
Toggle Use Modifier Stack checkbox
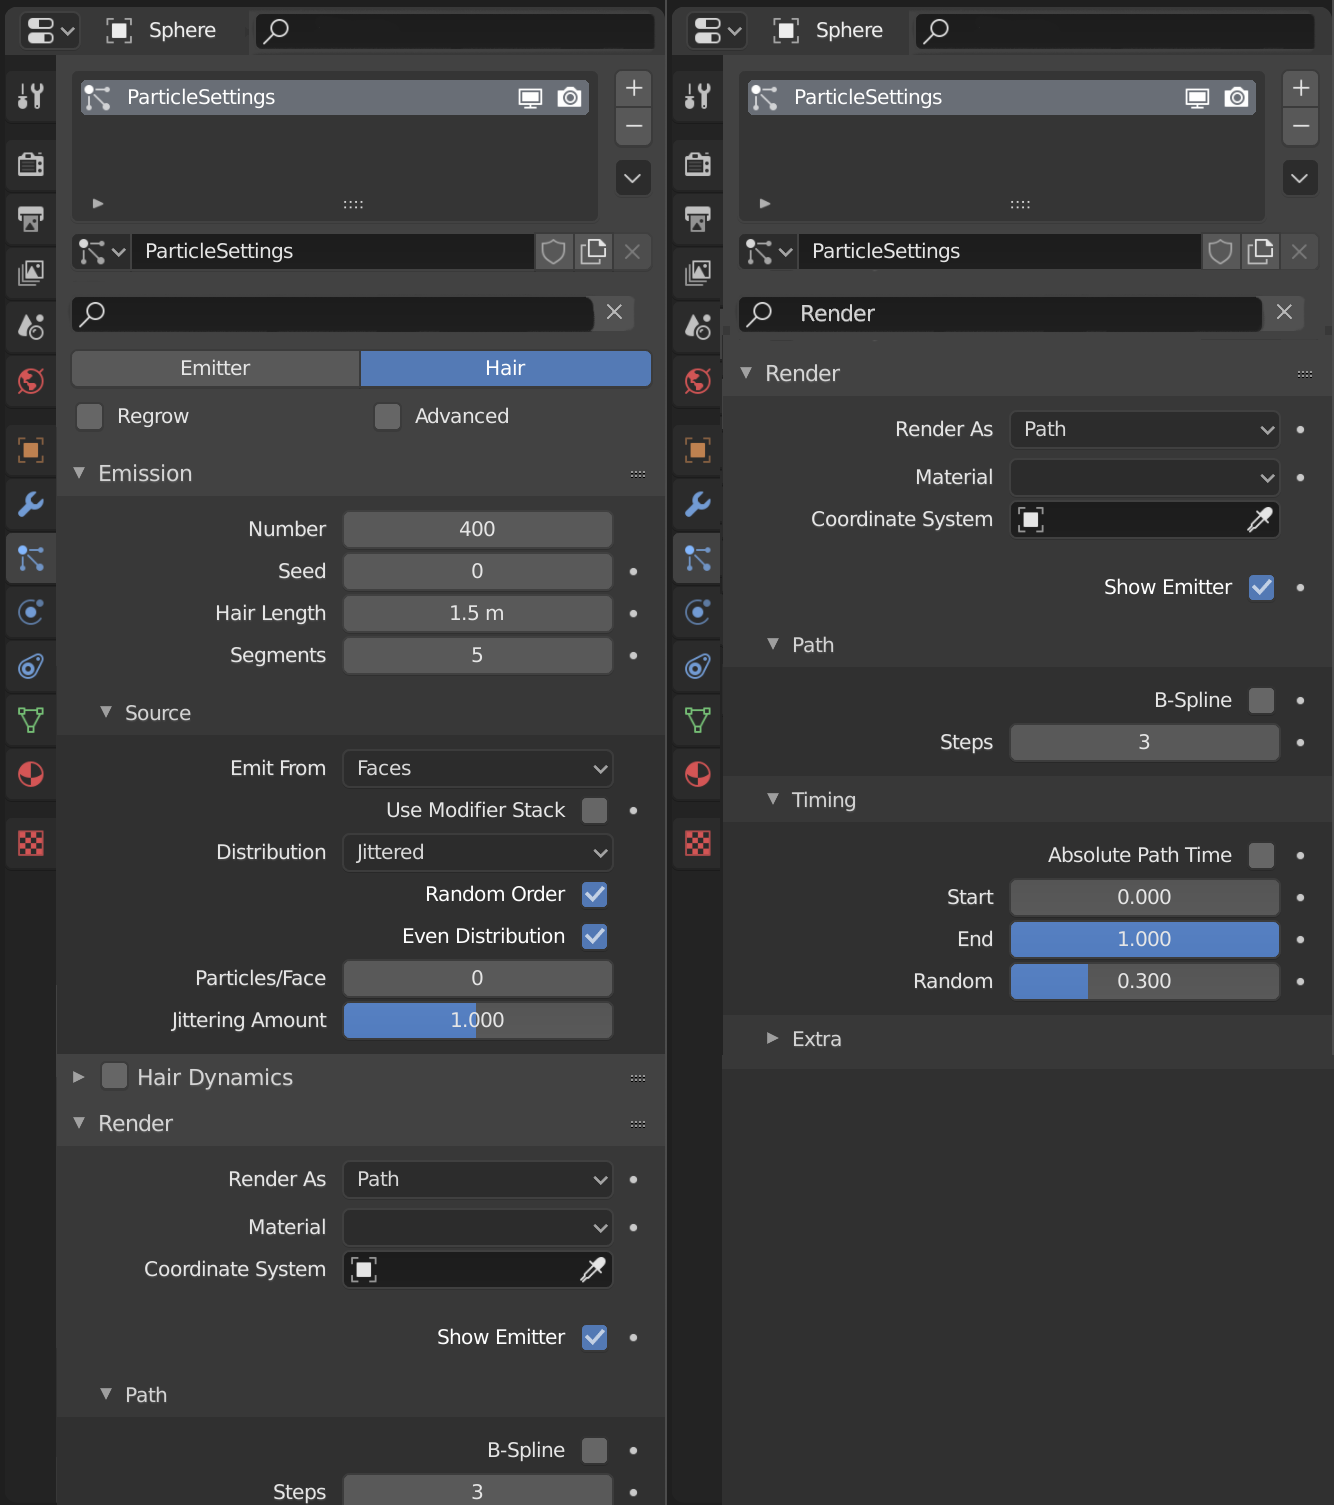pos(595,810)
